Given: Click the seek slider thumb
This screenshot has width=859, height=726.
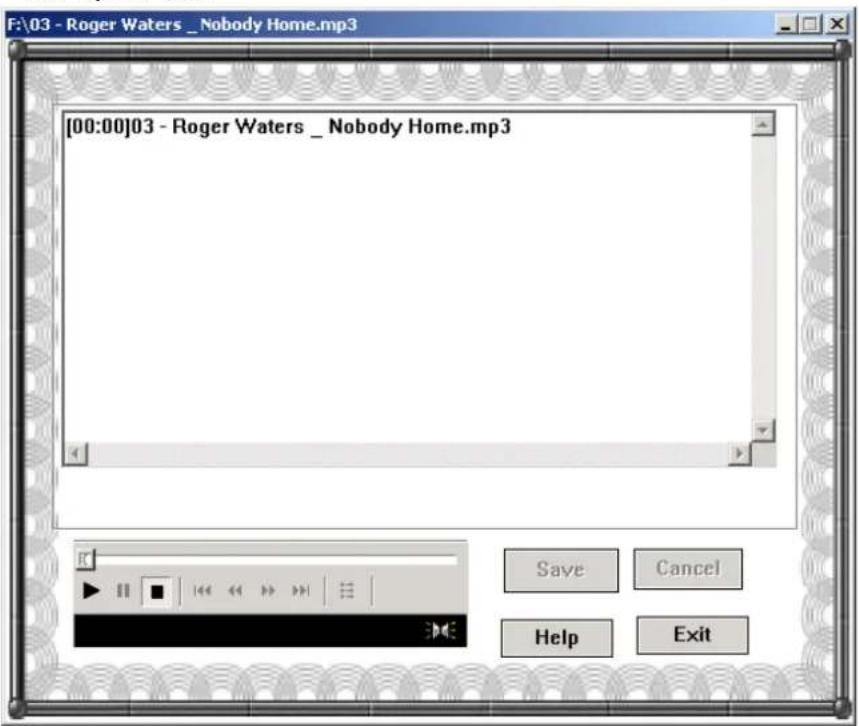Looking at the screenshot, I should click(85, 559).
